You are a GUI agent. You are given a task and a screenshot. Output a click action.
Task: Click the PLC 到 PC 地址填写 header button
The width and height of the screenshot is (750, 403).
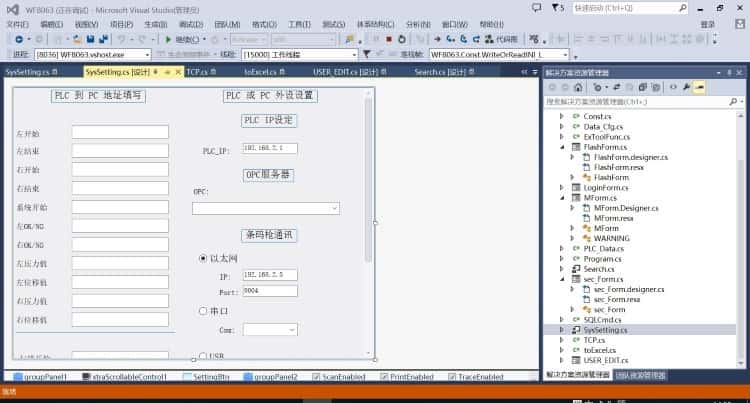click(98, 96)
